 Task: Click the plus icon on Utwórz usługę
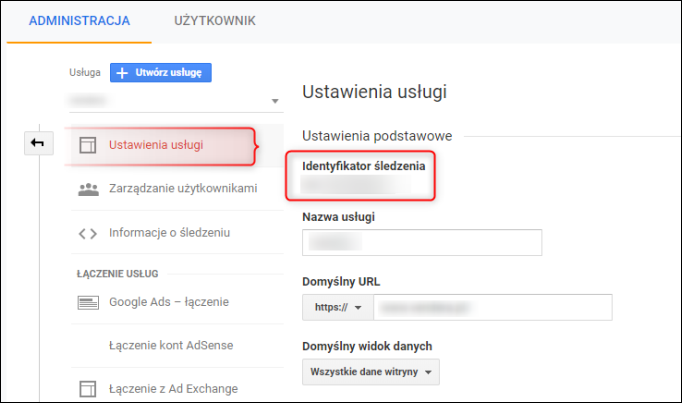[x=122, y=73]
